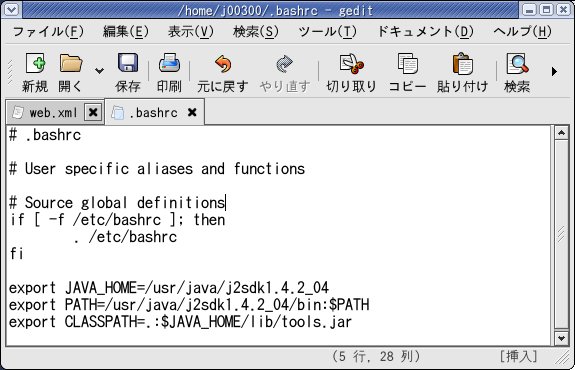Click the title bar text '/home/j00300/.bashrc - gedit'
Viewport: 575px width, 370px height.
coord(275,11)
